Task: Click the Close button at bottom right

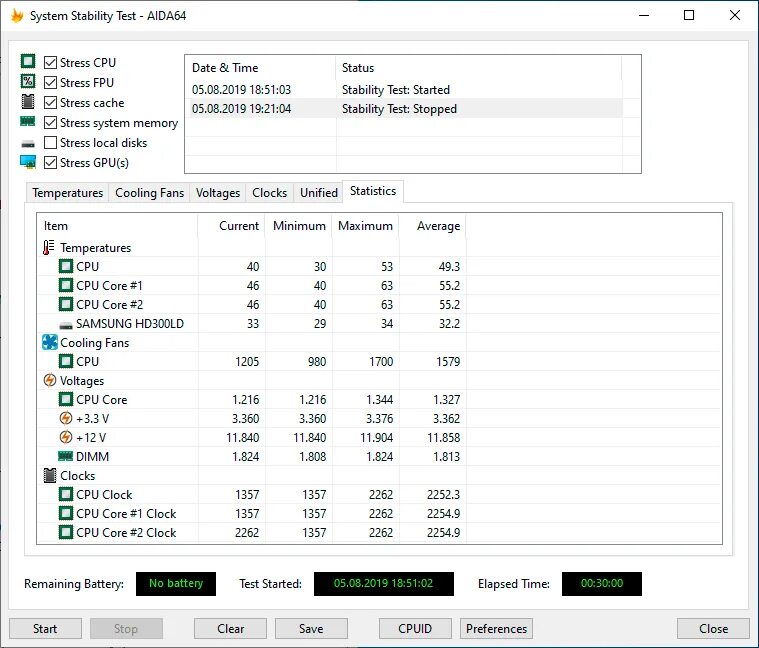Action: click(713, 628)
